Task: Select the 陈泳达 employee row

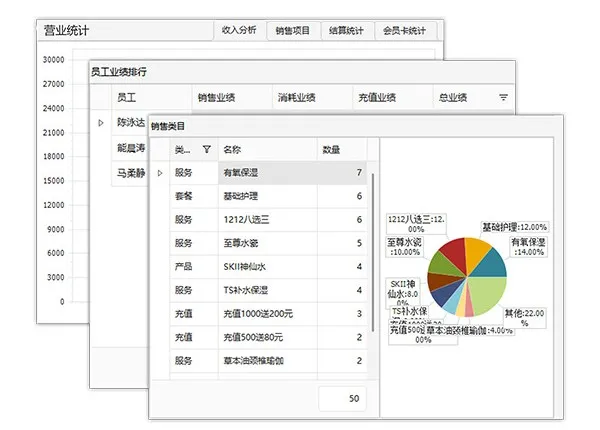Action: 131,122
